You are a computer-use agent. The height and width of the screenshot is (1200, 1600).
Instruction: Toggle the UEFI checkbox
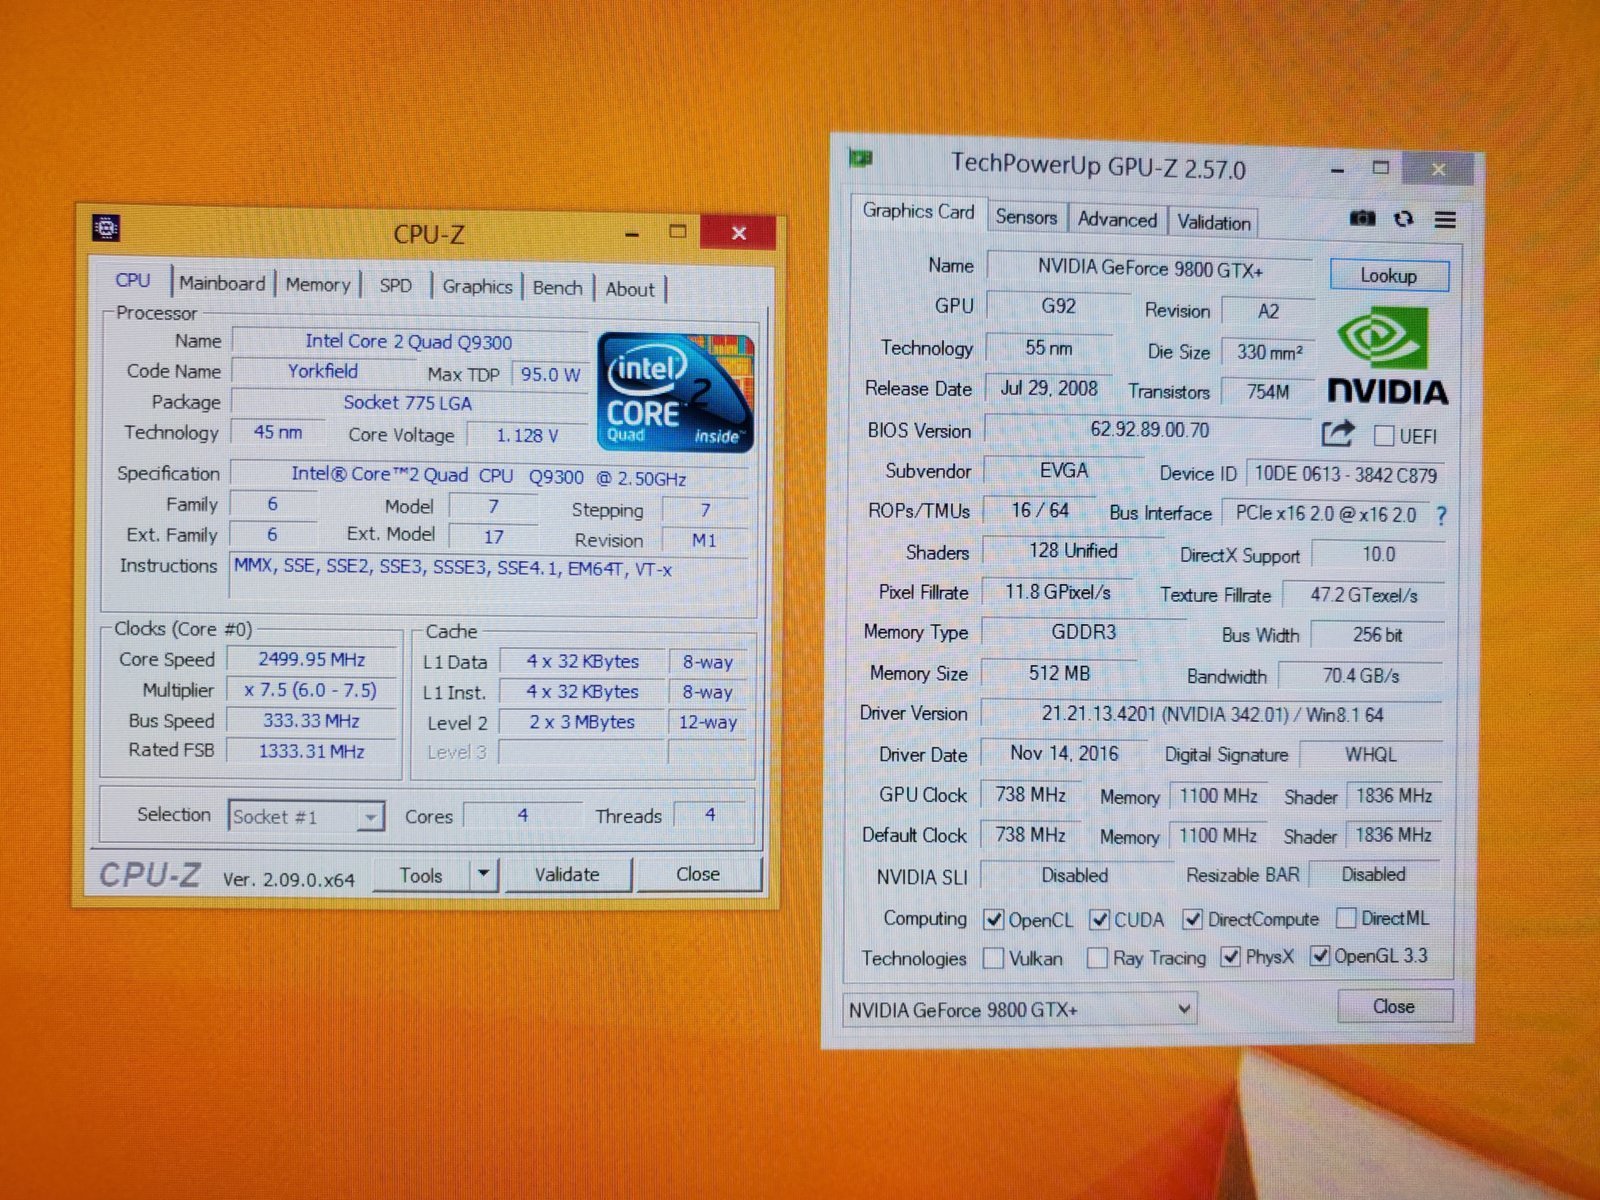(1384, 436)
